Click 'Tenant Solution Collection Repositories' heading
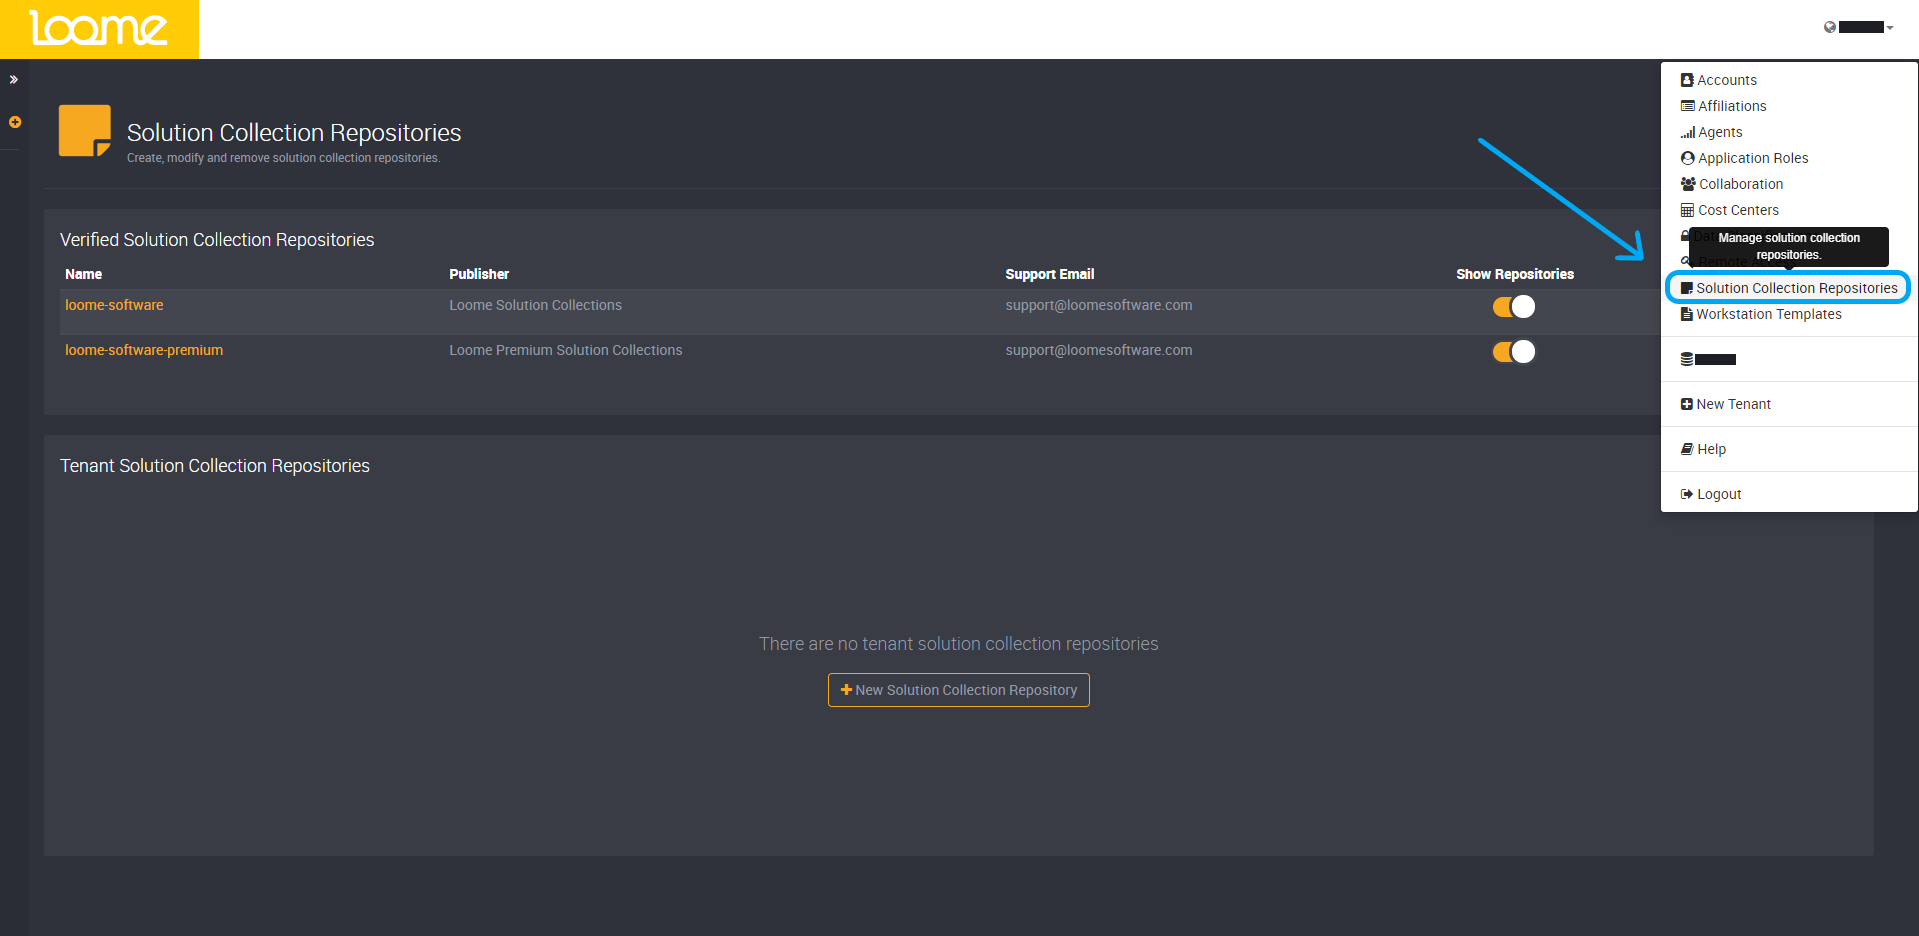This screenshot has width=1919, height=936. 215,466
